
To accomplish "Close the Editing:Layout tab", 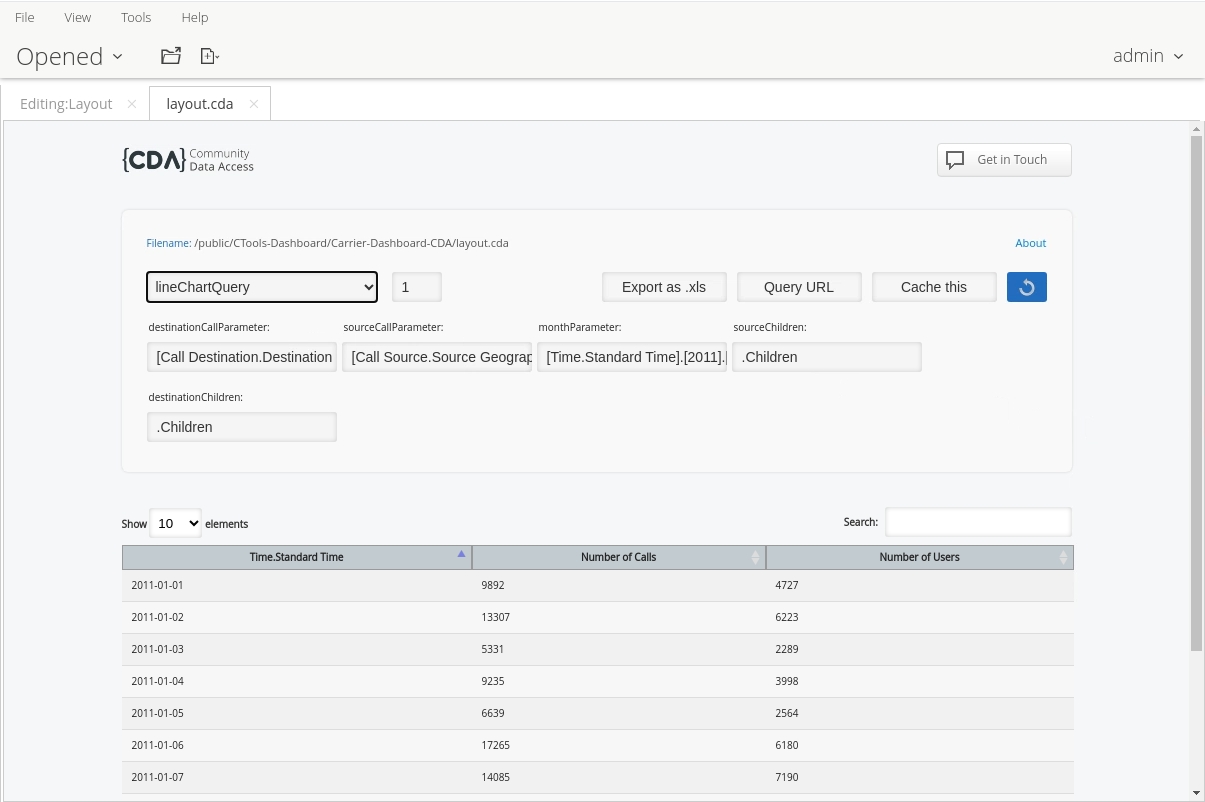I will point(132,104).
